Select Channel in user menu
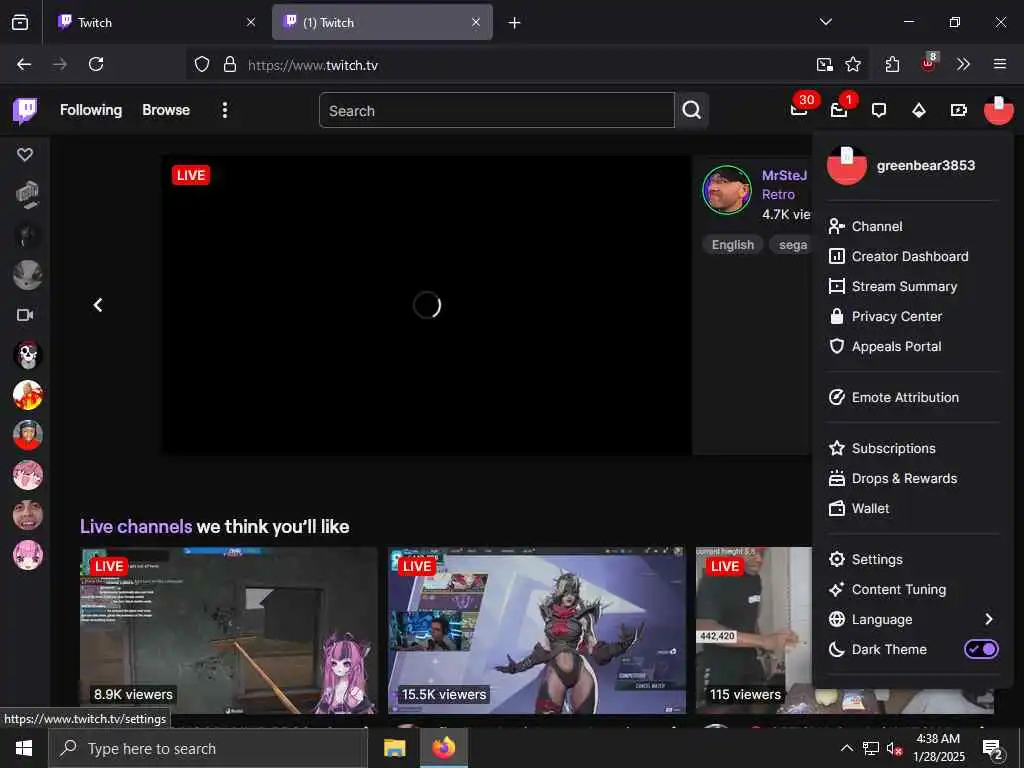 click(x=912, y=226)
